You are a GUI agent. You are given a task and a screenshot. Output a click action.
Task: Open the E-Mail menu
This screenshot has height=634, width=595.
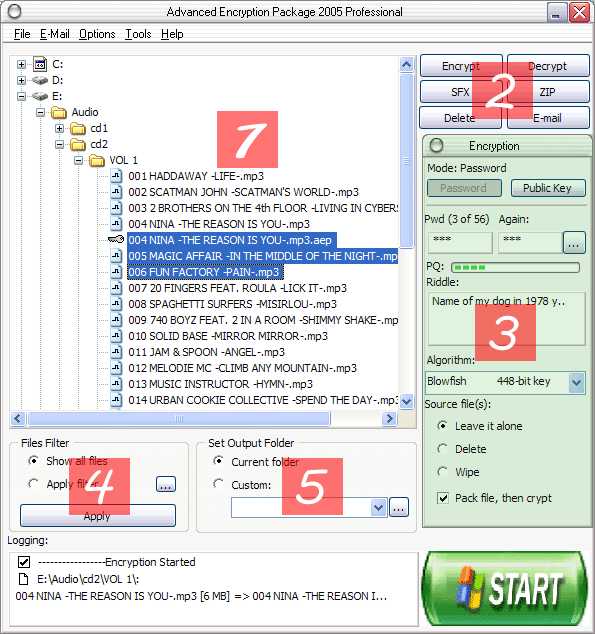(x=55, y=34)
